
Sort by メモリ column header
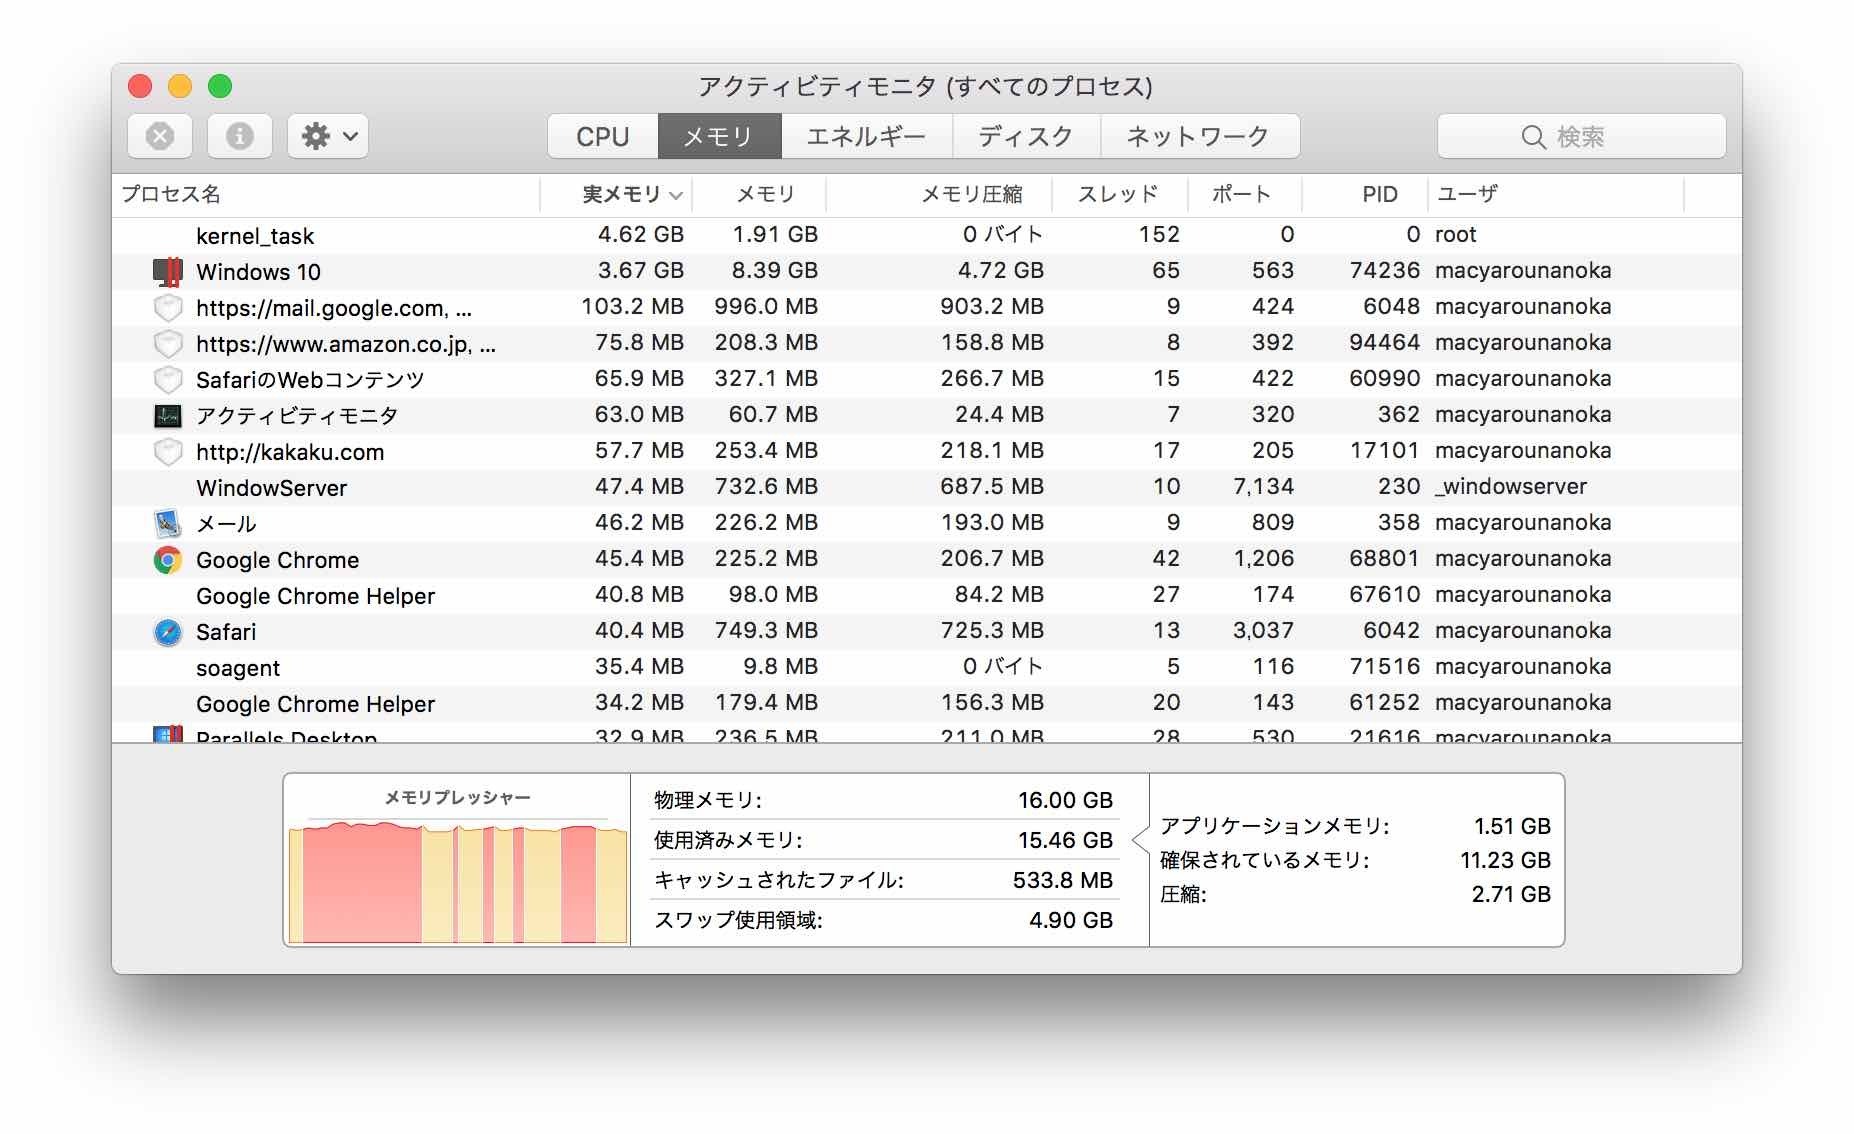coord(759,194)
